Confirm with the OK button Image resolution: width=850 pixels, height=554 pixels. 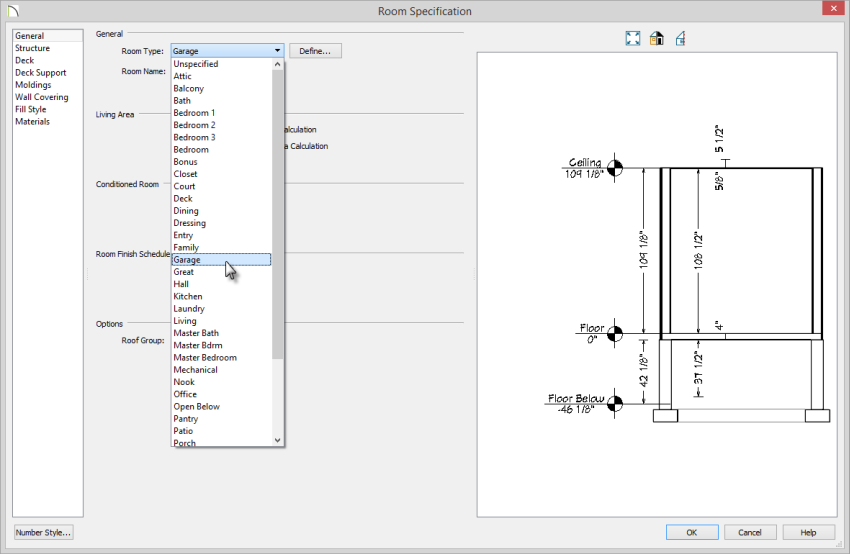(692, 532)
